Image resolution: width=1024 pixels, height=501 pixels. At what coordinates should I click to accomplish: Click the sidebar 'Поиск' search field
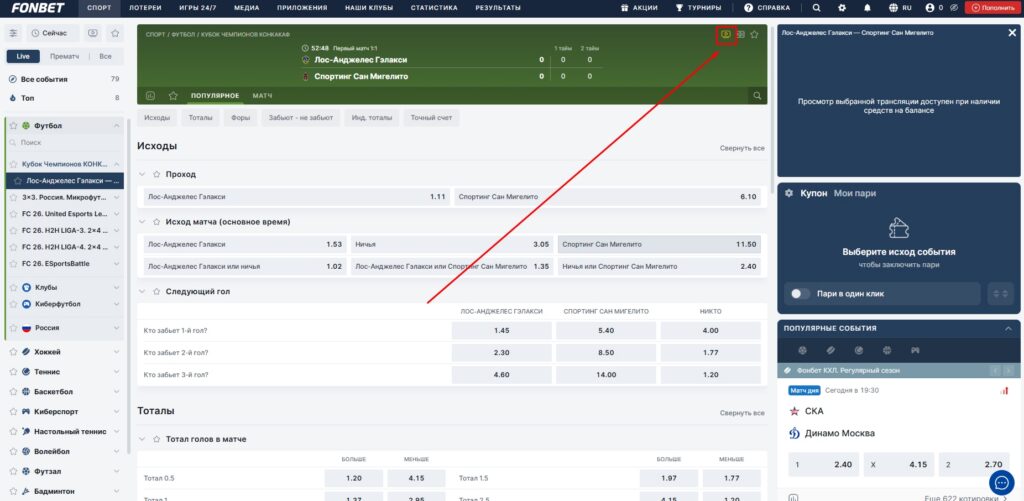(65, 143)
